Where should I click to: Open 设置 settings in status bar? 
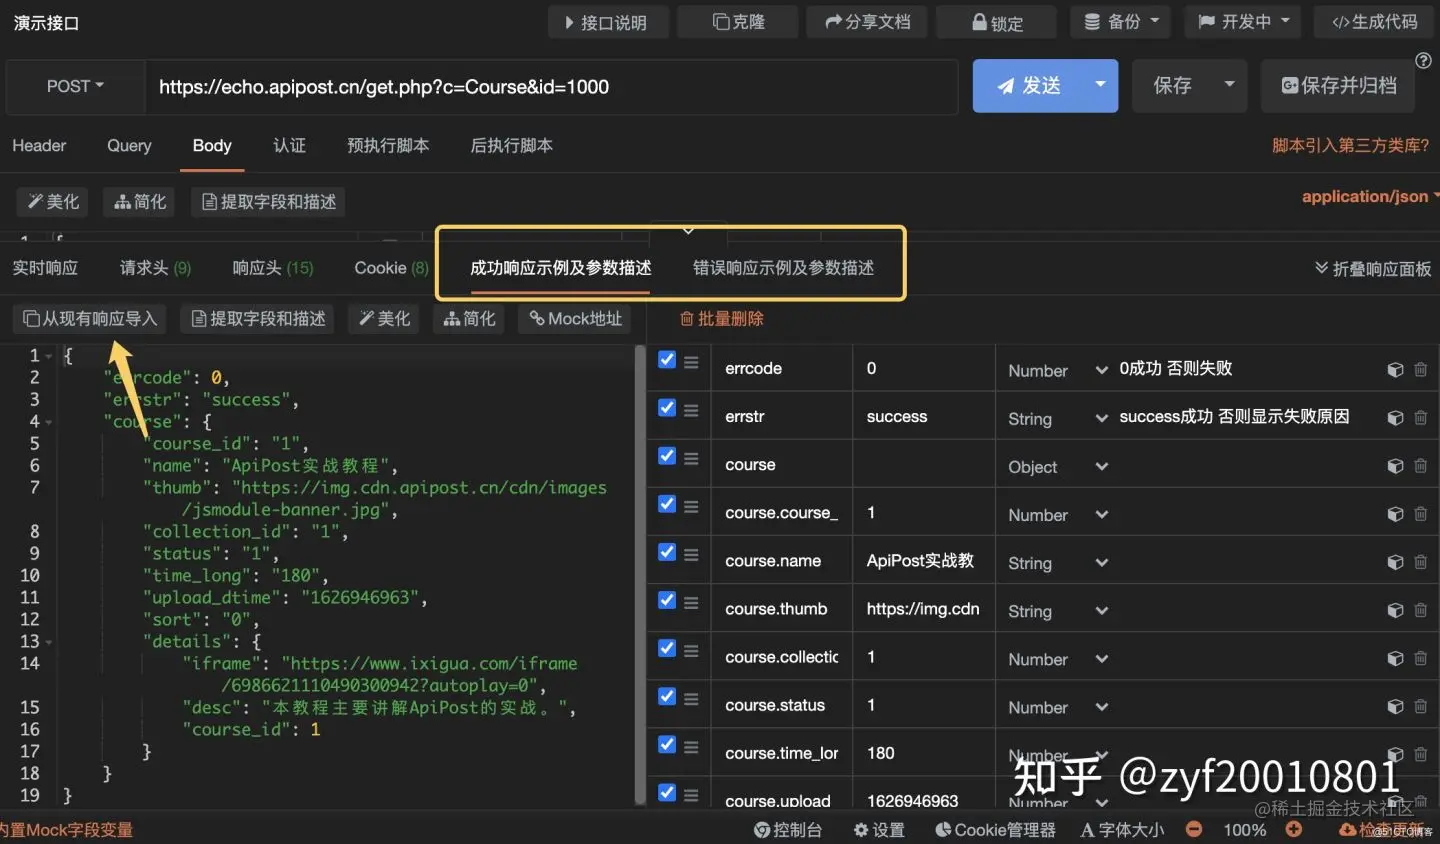(x=879, y=830)
